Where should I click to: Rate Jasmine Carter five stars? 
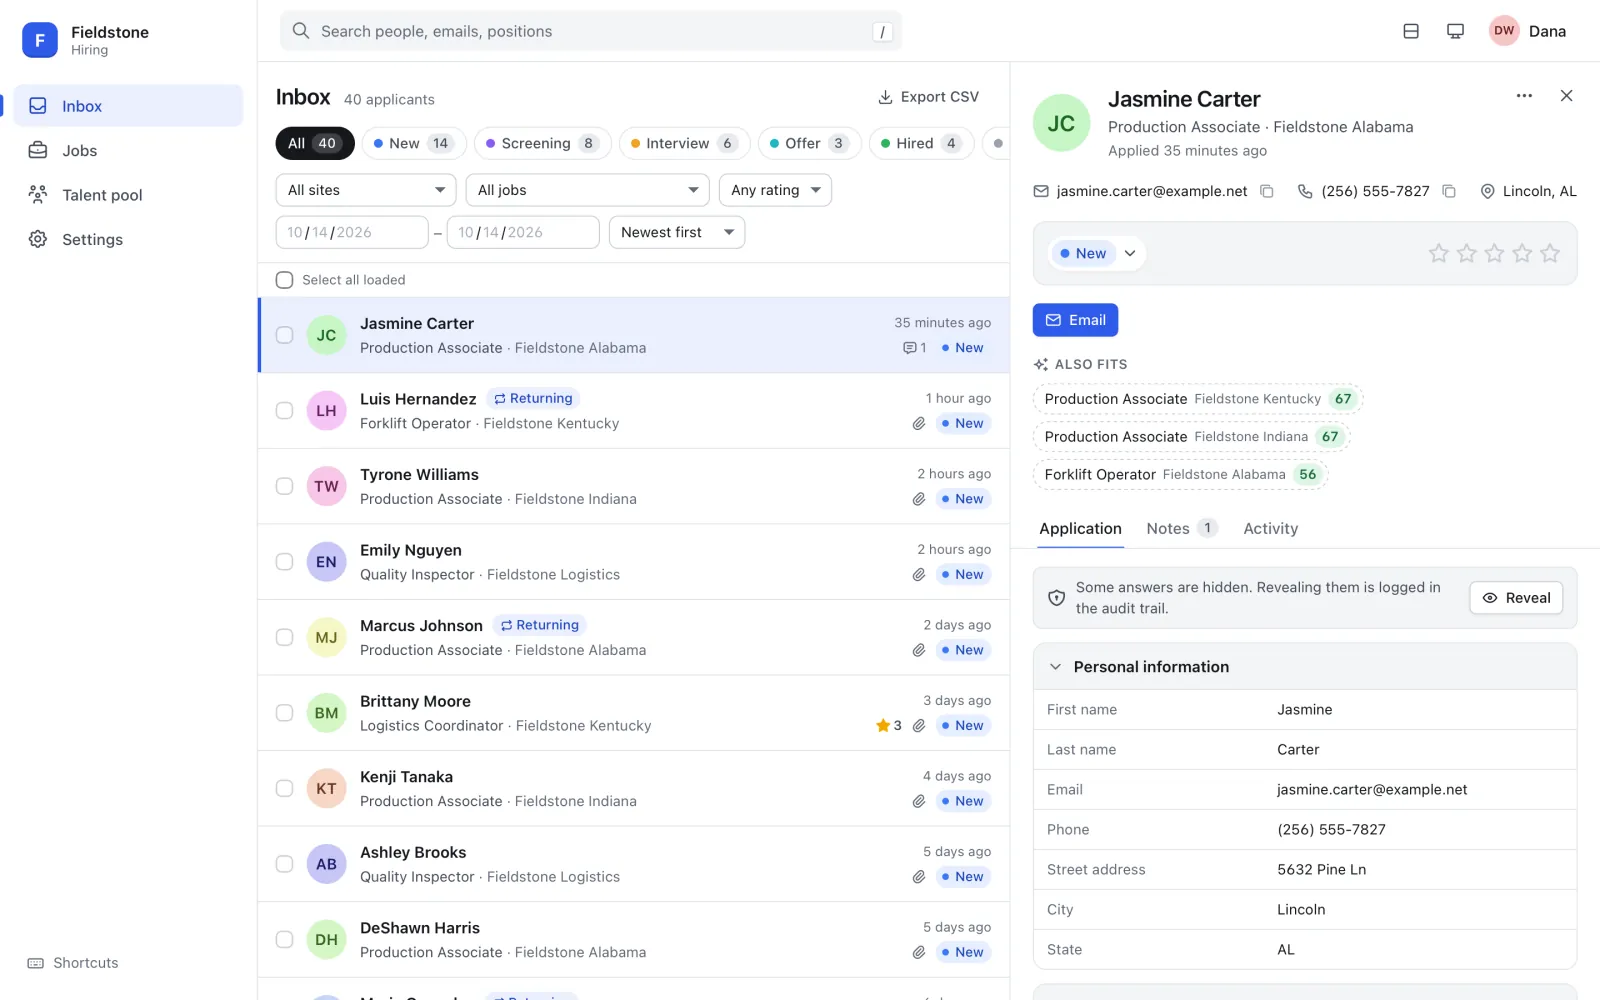1550,253
